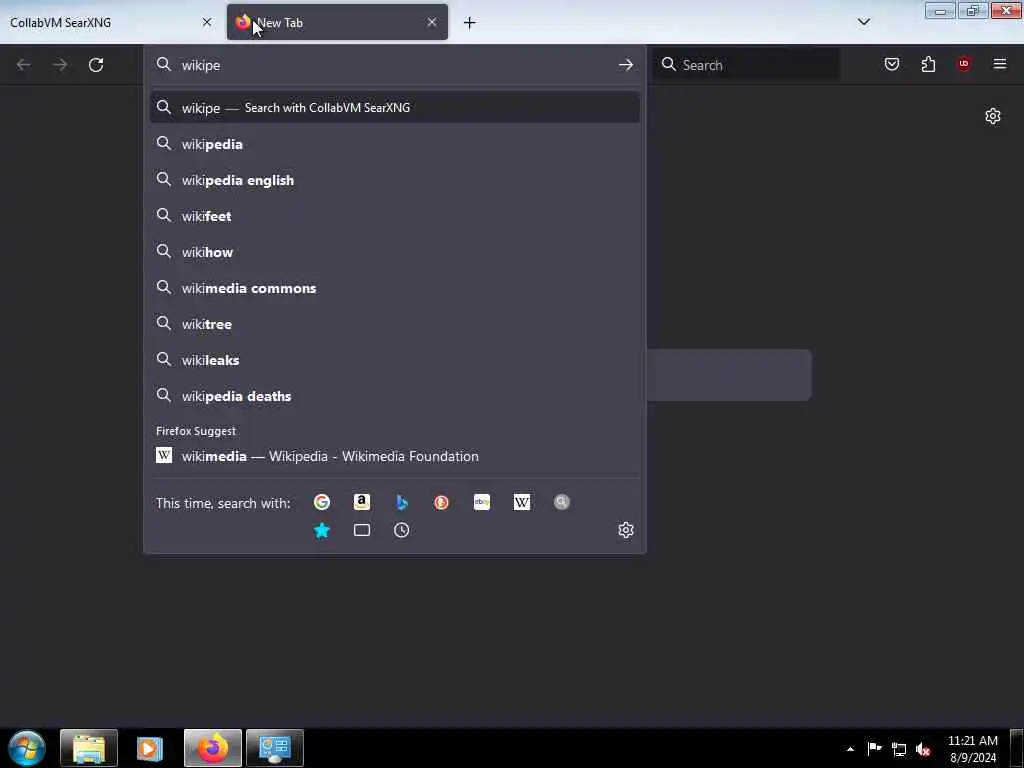1024x768 pixels.
Task: Select the 'wikipedia' suggestion
Action: 394,144
